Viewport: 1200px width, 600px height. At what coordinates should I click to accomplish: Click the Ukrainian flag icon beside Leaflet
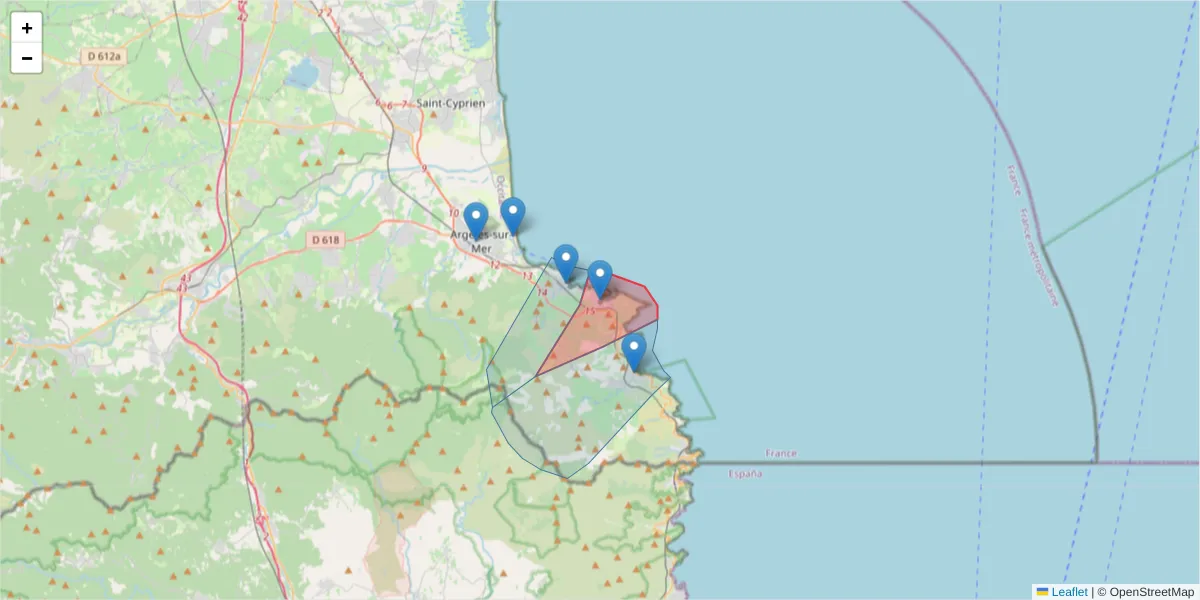point(1042,592)
